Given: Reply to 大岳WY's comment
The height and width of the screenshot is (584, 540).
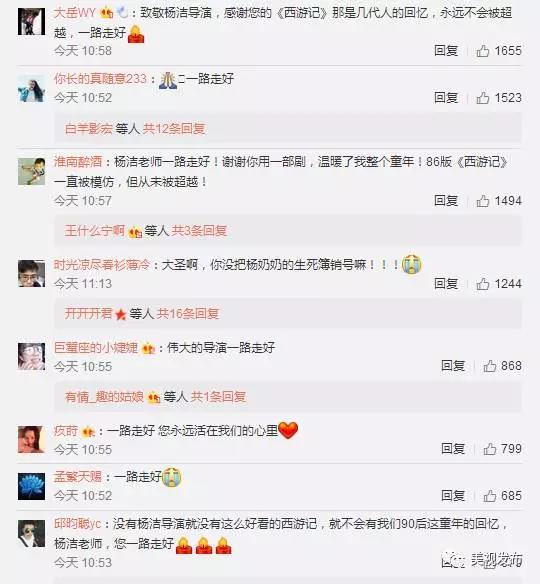Looking at the screenshot, I should [x=446, y=51].
